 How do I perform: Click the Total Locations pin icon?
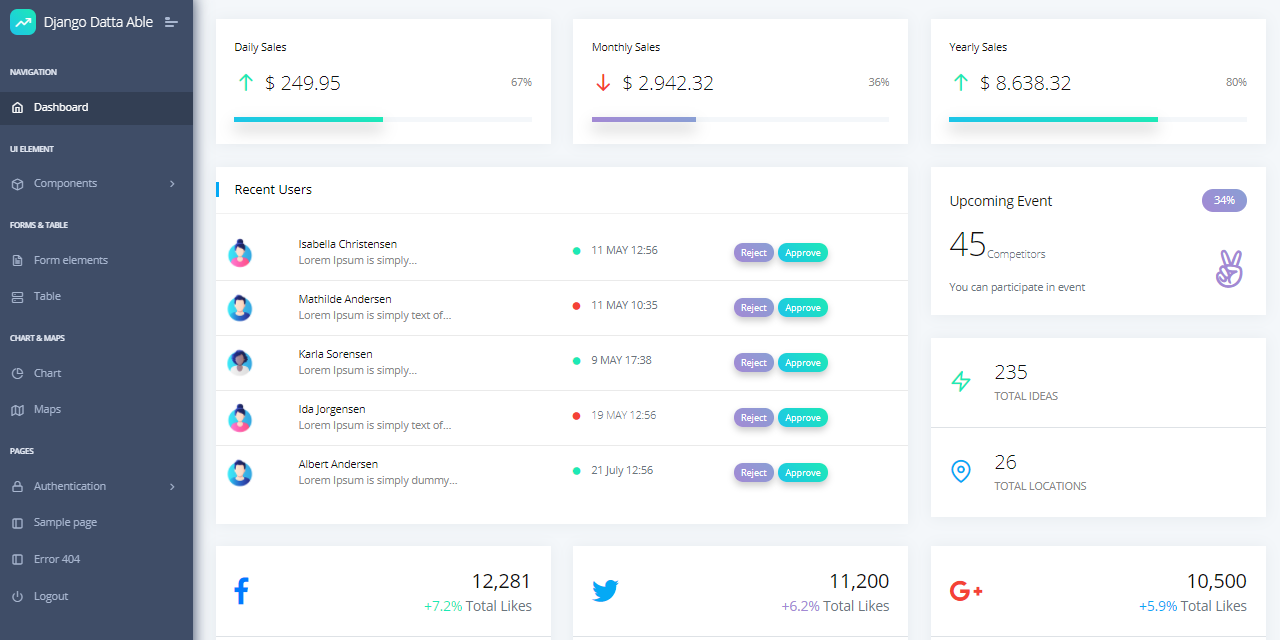962,471
